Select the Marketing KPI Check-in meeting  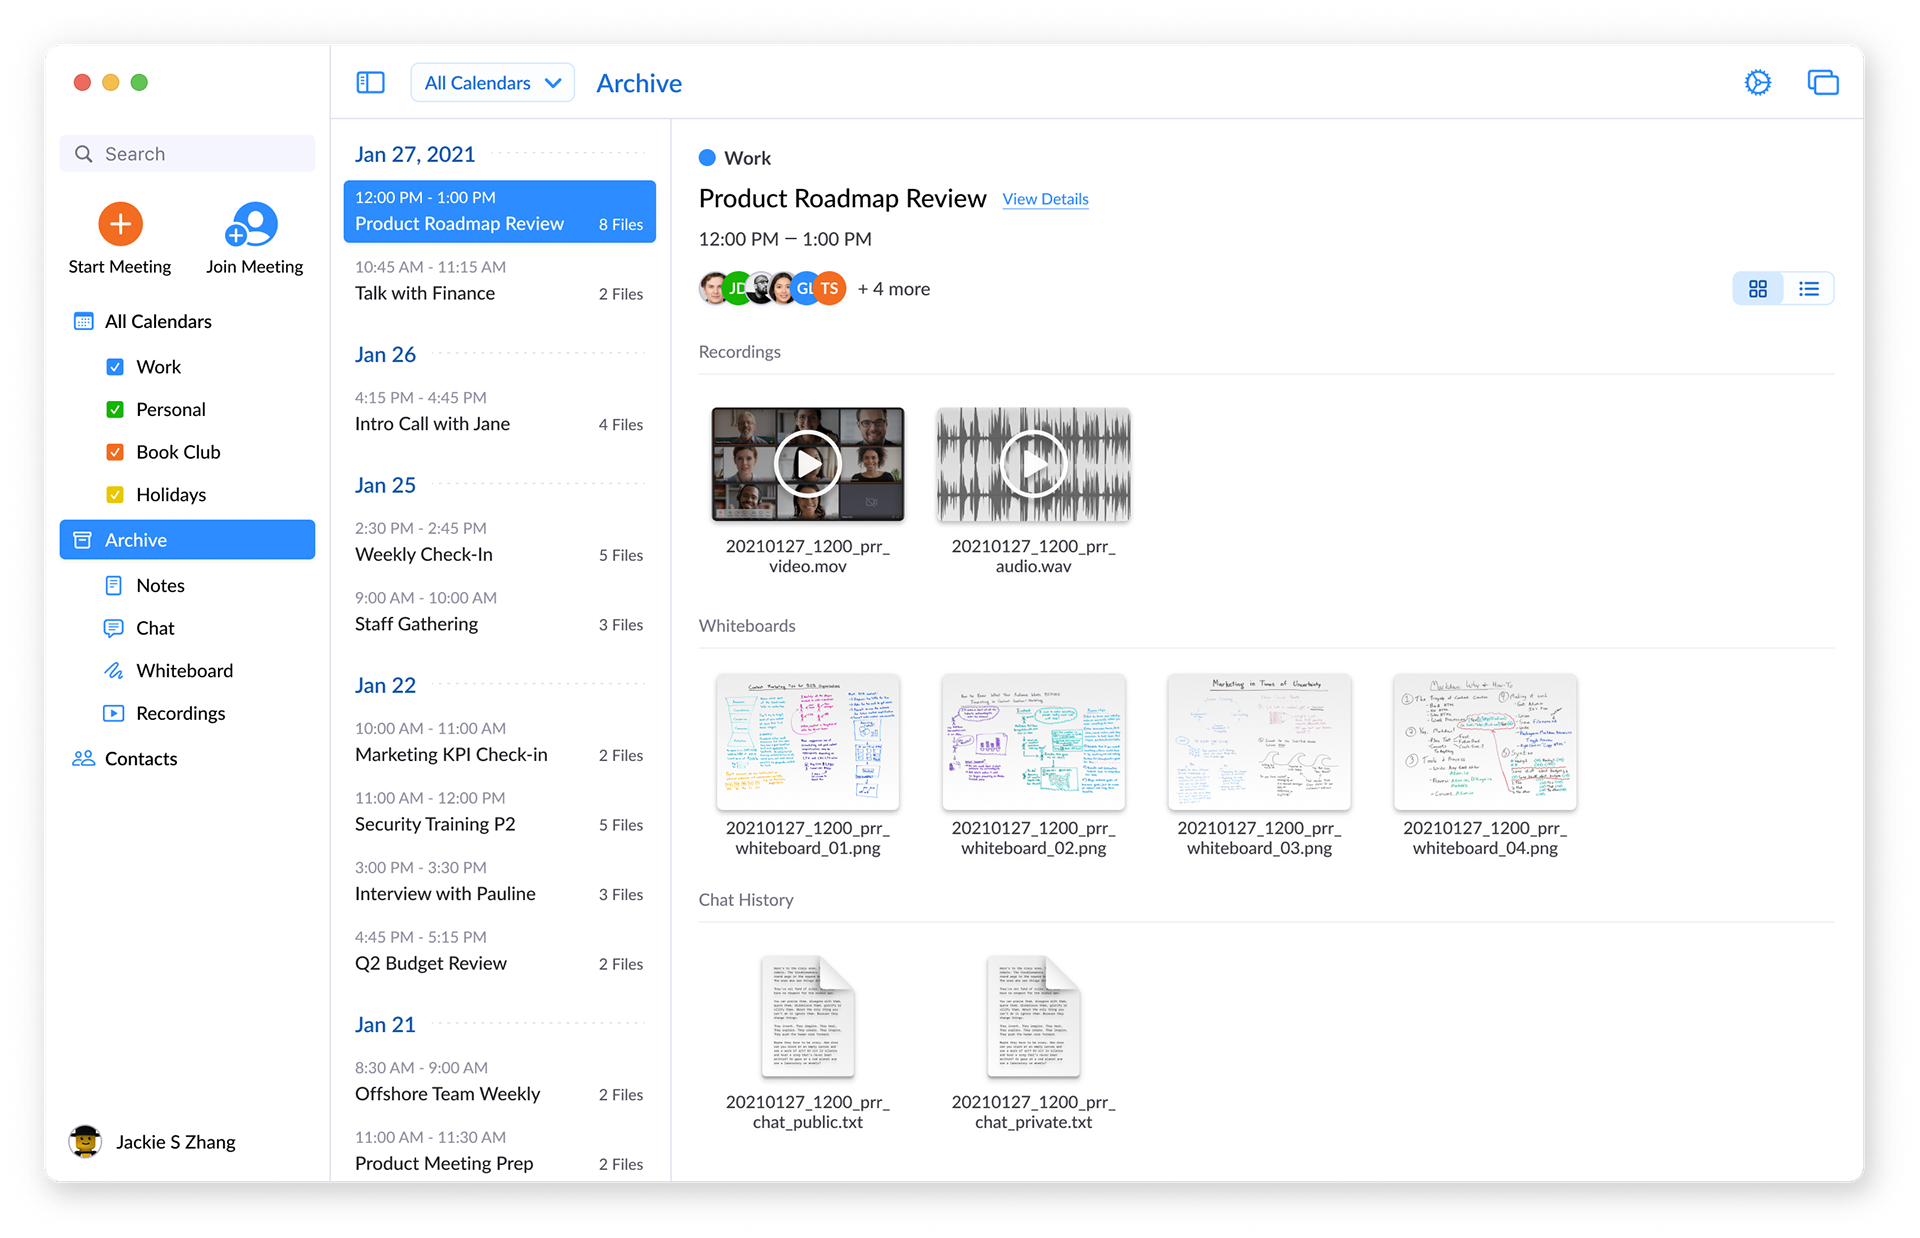[499, 742]
